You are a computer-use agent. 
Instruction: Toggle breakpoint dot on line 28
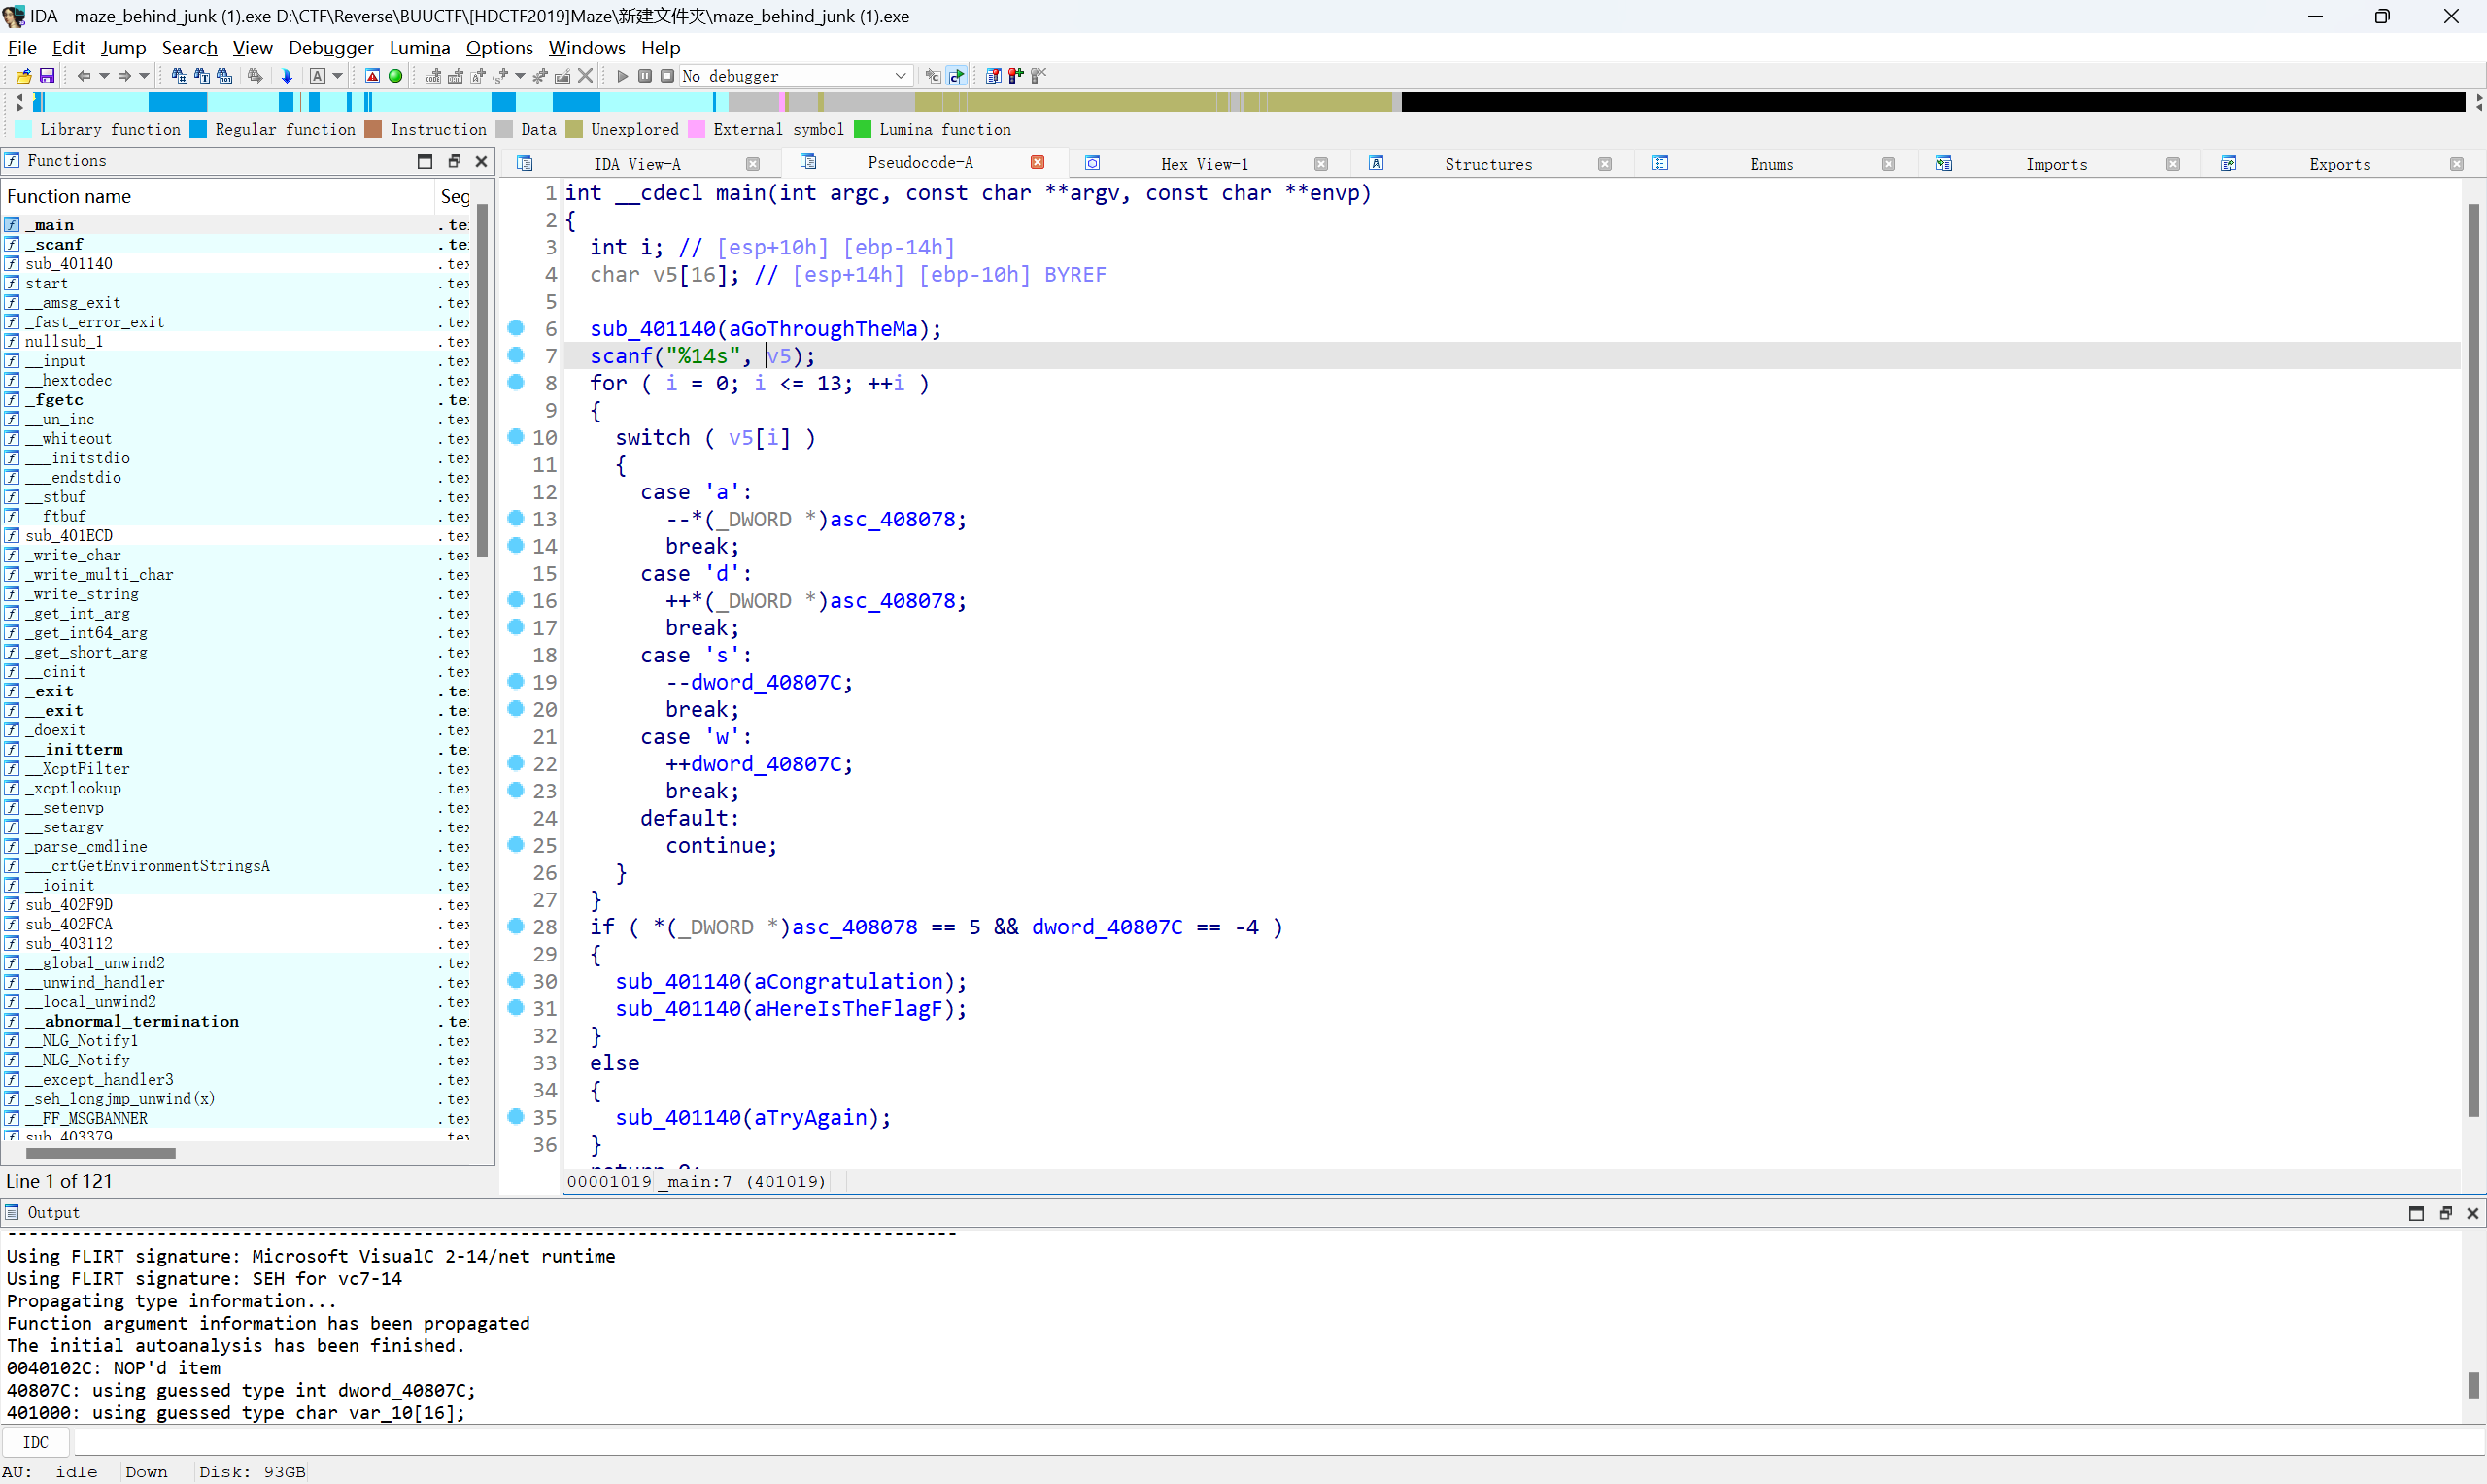click(516, 926)
